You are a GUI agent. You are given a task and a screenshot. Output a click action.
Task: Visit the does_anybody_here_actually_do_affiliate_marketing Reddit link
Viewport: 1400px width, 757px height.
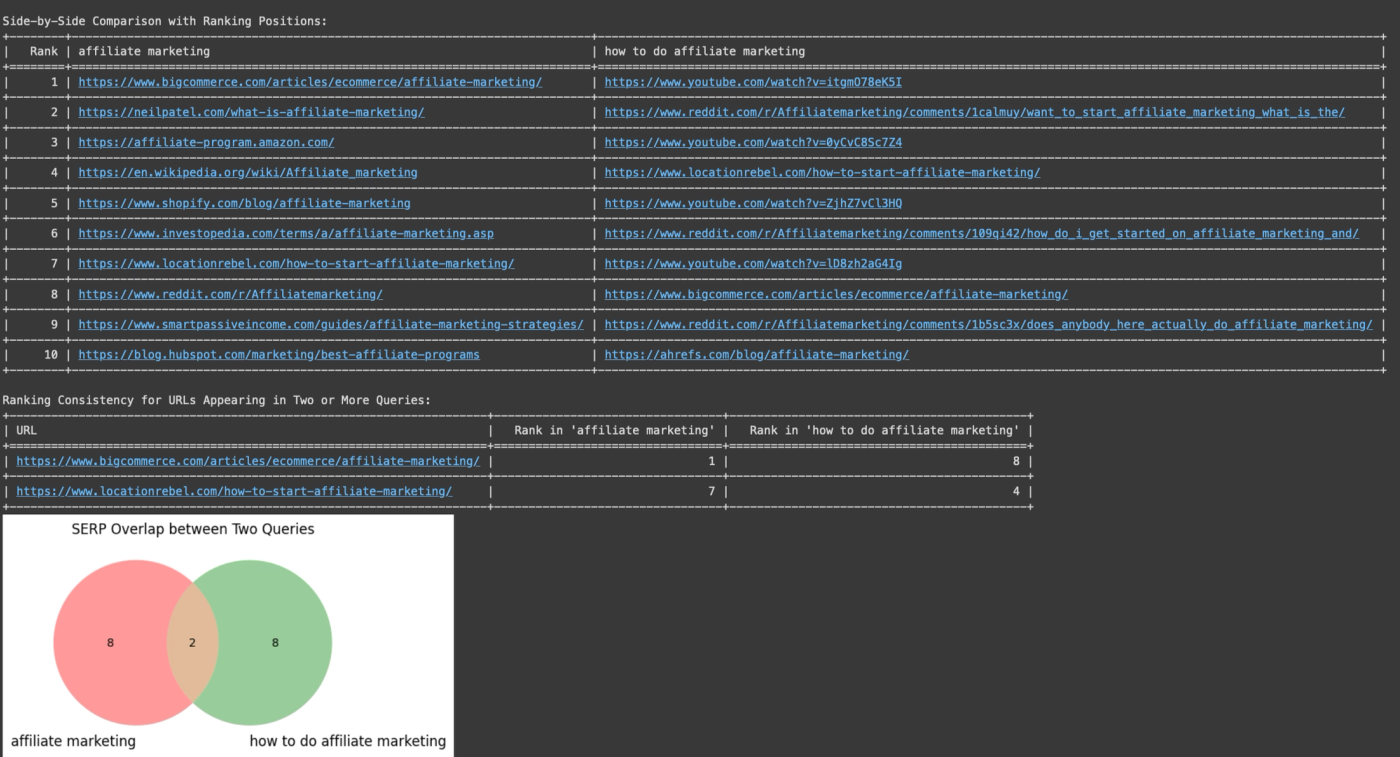click(987, 324)
